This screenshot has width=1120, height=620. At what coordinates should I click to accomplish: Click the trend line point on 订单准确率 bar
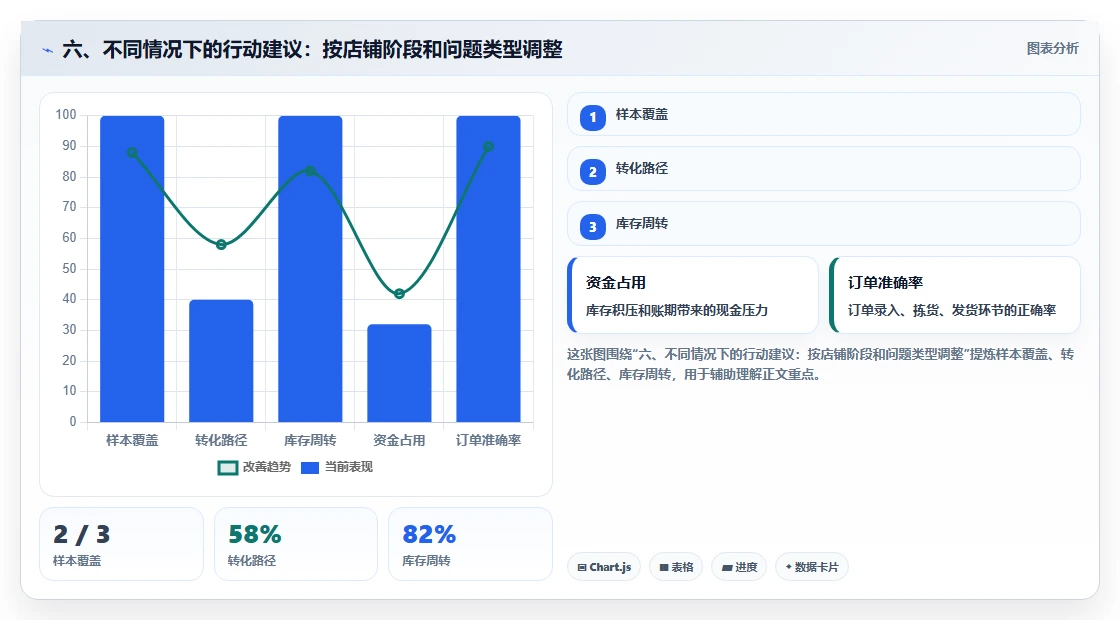[489, 146]
